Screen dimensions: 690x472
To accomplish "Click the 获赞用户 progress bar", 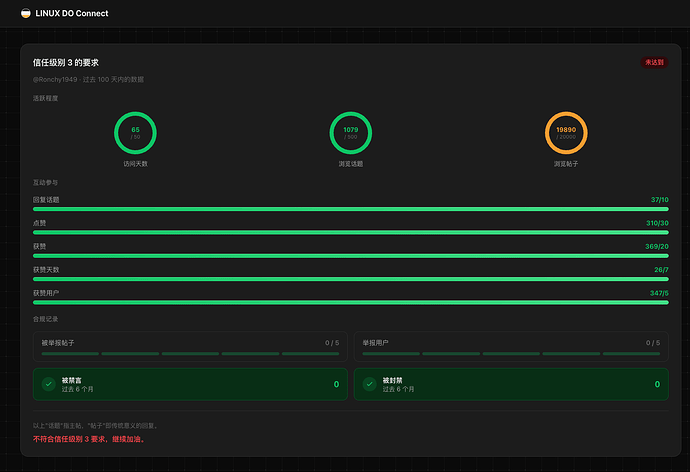I will 351,302.
